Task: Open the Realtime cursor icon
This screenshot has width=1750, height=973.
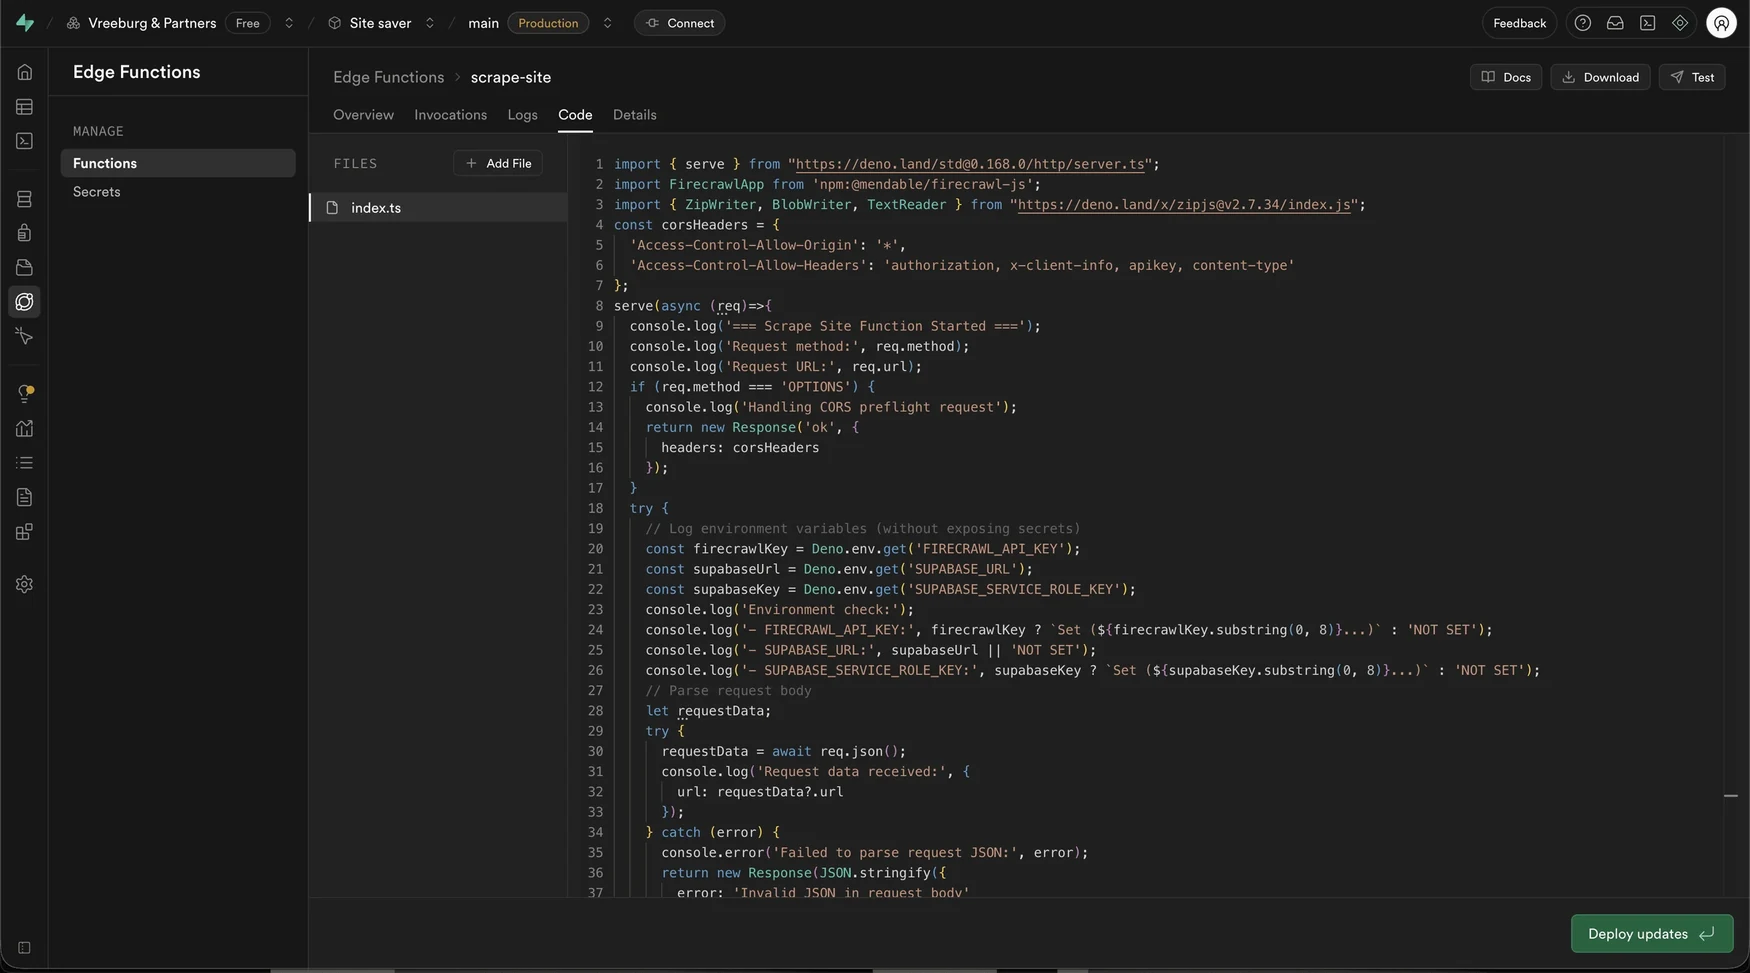Action: point(24,336)
